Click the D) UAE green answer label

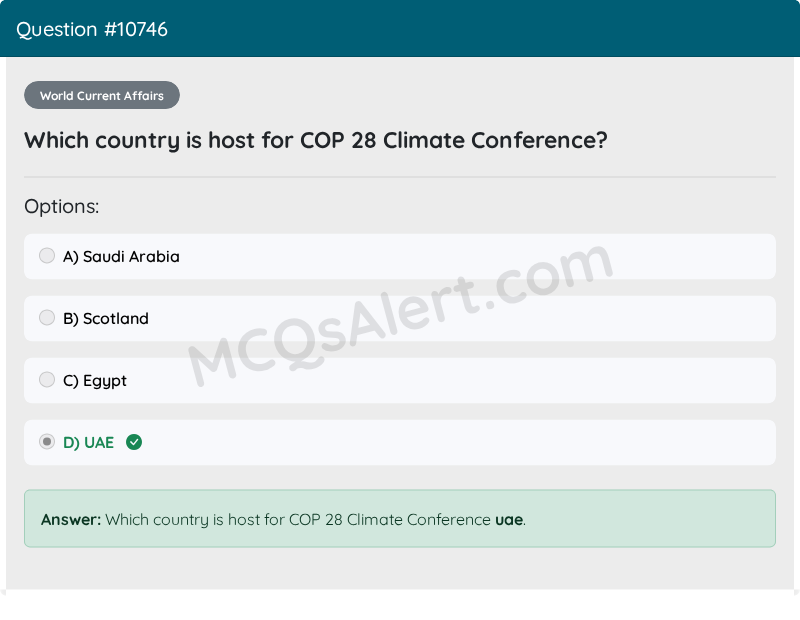(x=88, y=442)
